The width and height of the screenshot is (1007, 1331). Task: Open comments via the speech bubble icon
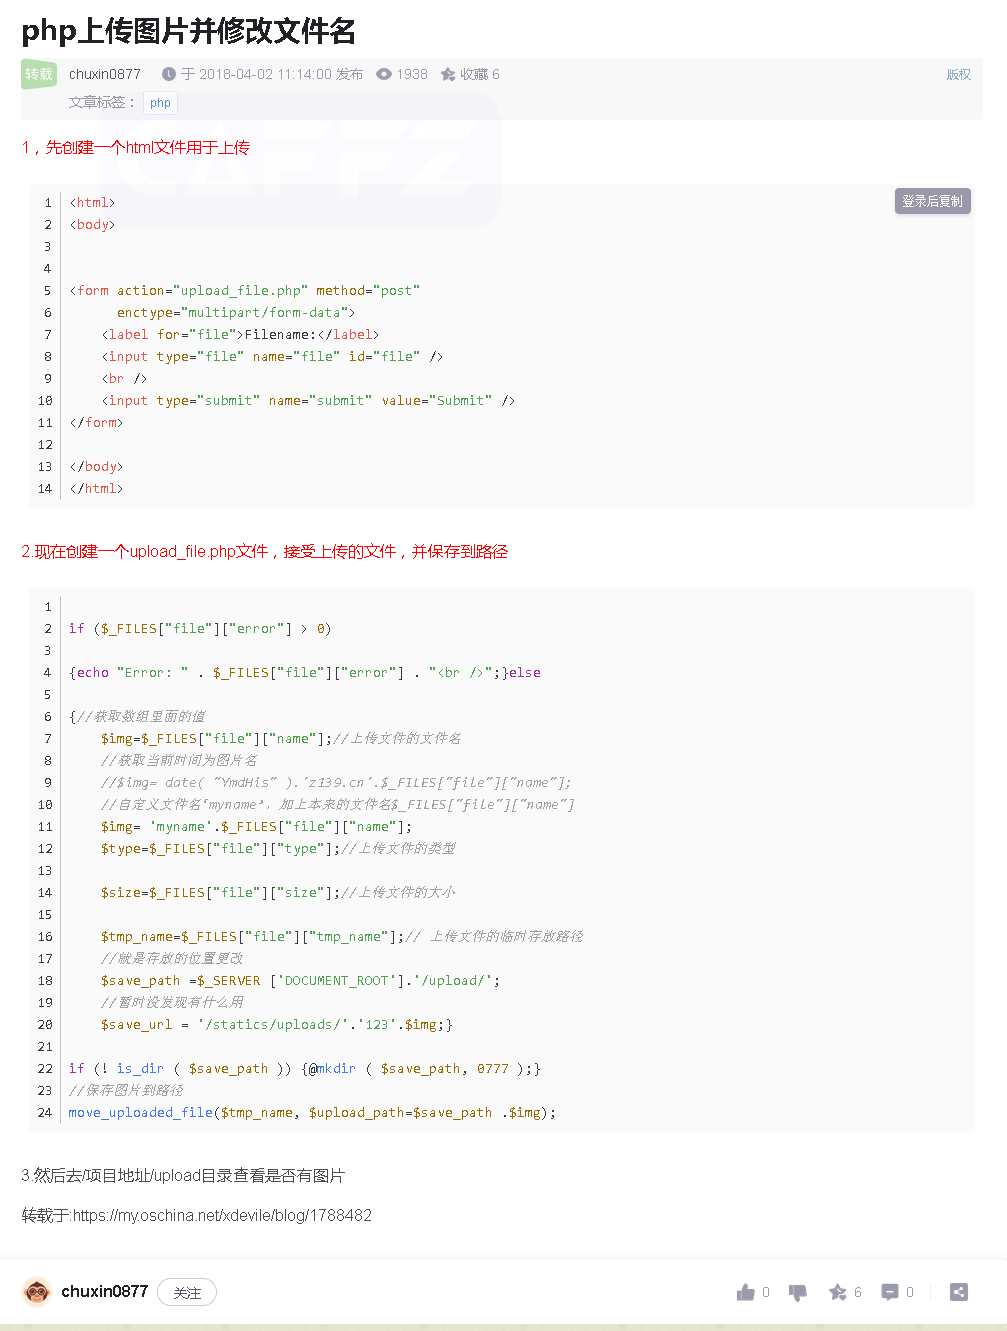(889, 1292)
